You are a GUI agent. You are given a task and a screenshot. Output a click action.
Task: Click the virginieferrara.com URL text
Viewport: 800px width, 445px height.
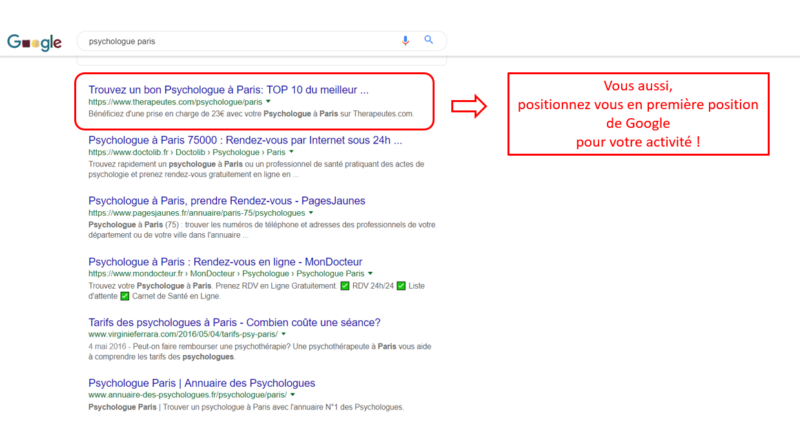[x=183, y=335]
